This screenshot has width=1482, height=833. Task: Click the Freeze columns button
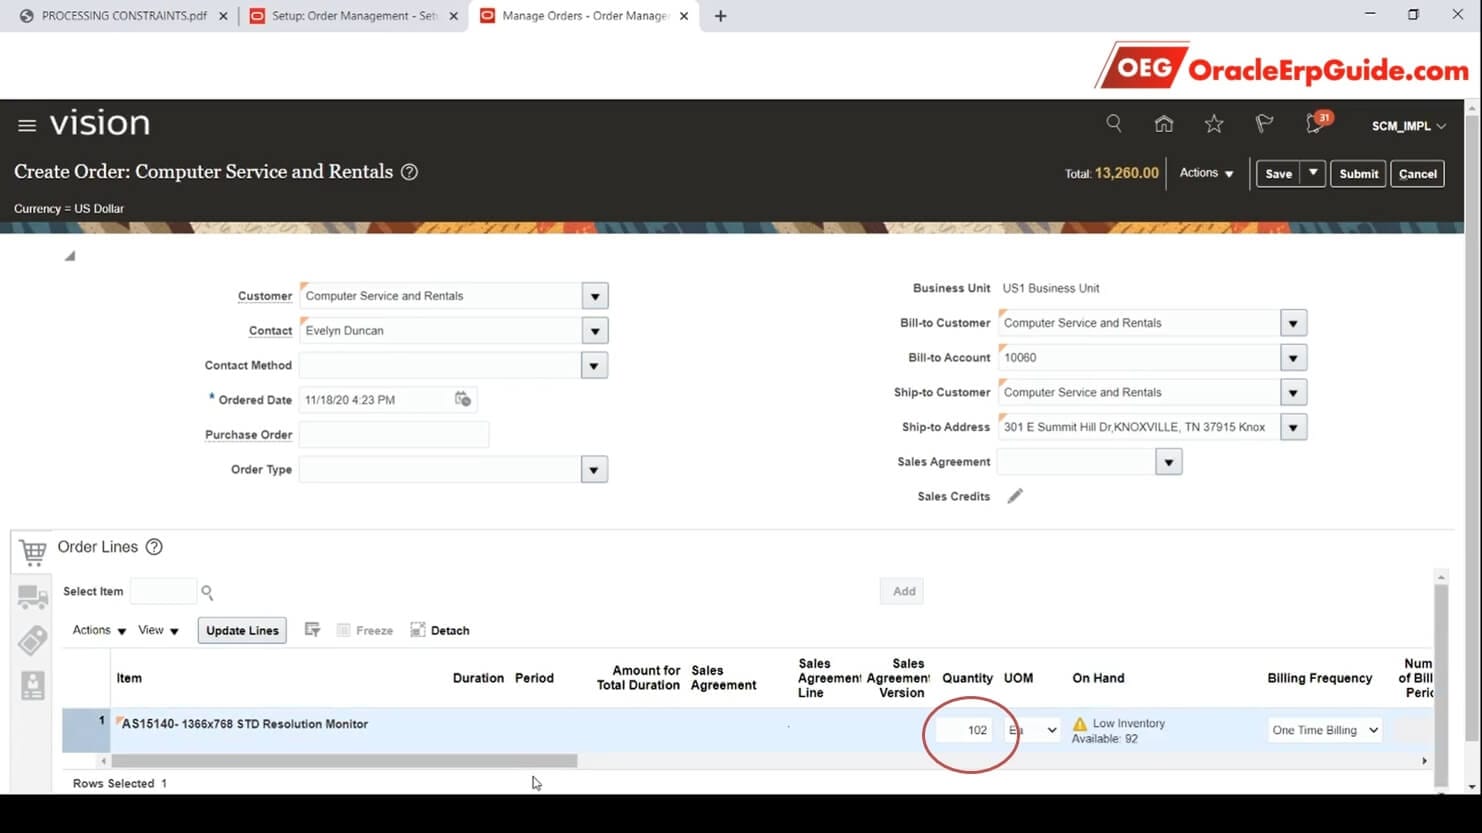pyautogui.click(x=365, y=630)
